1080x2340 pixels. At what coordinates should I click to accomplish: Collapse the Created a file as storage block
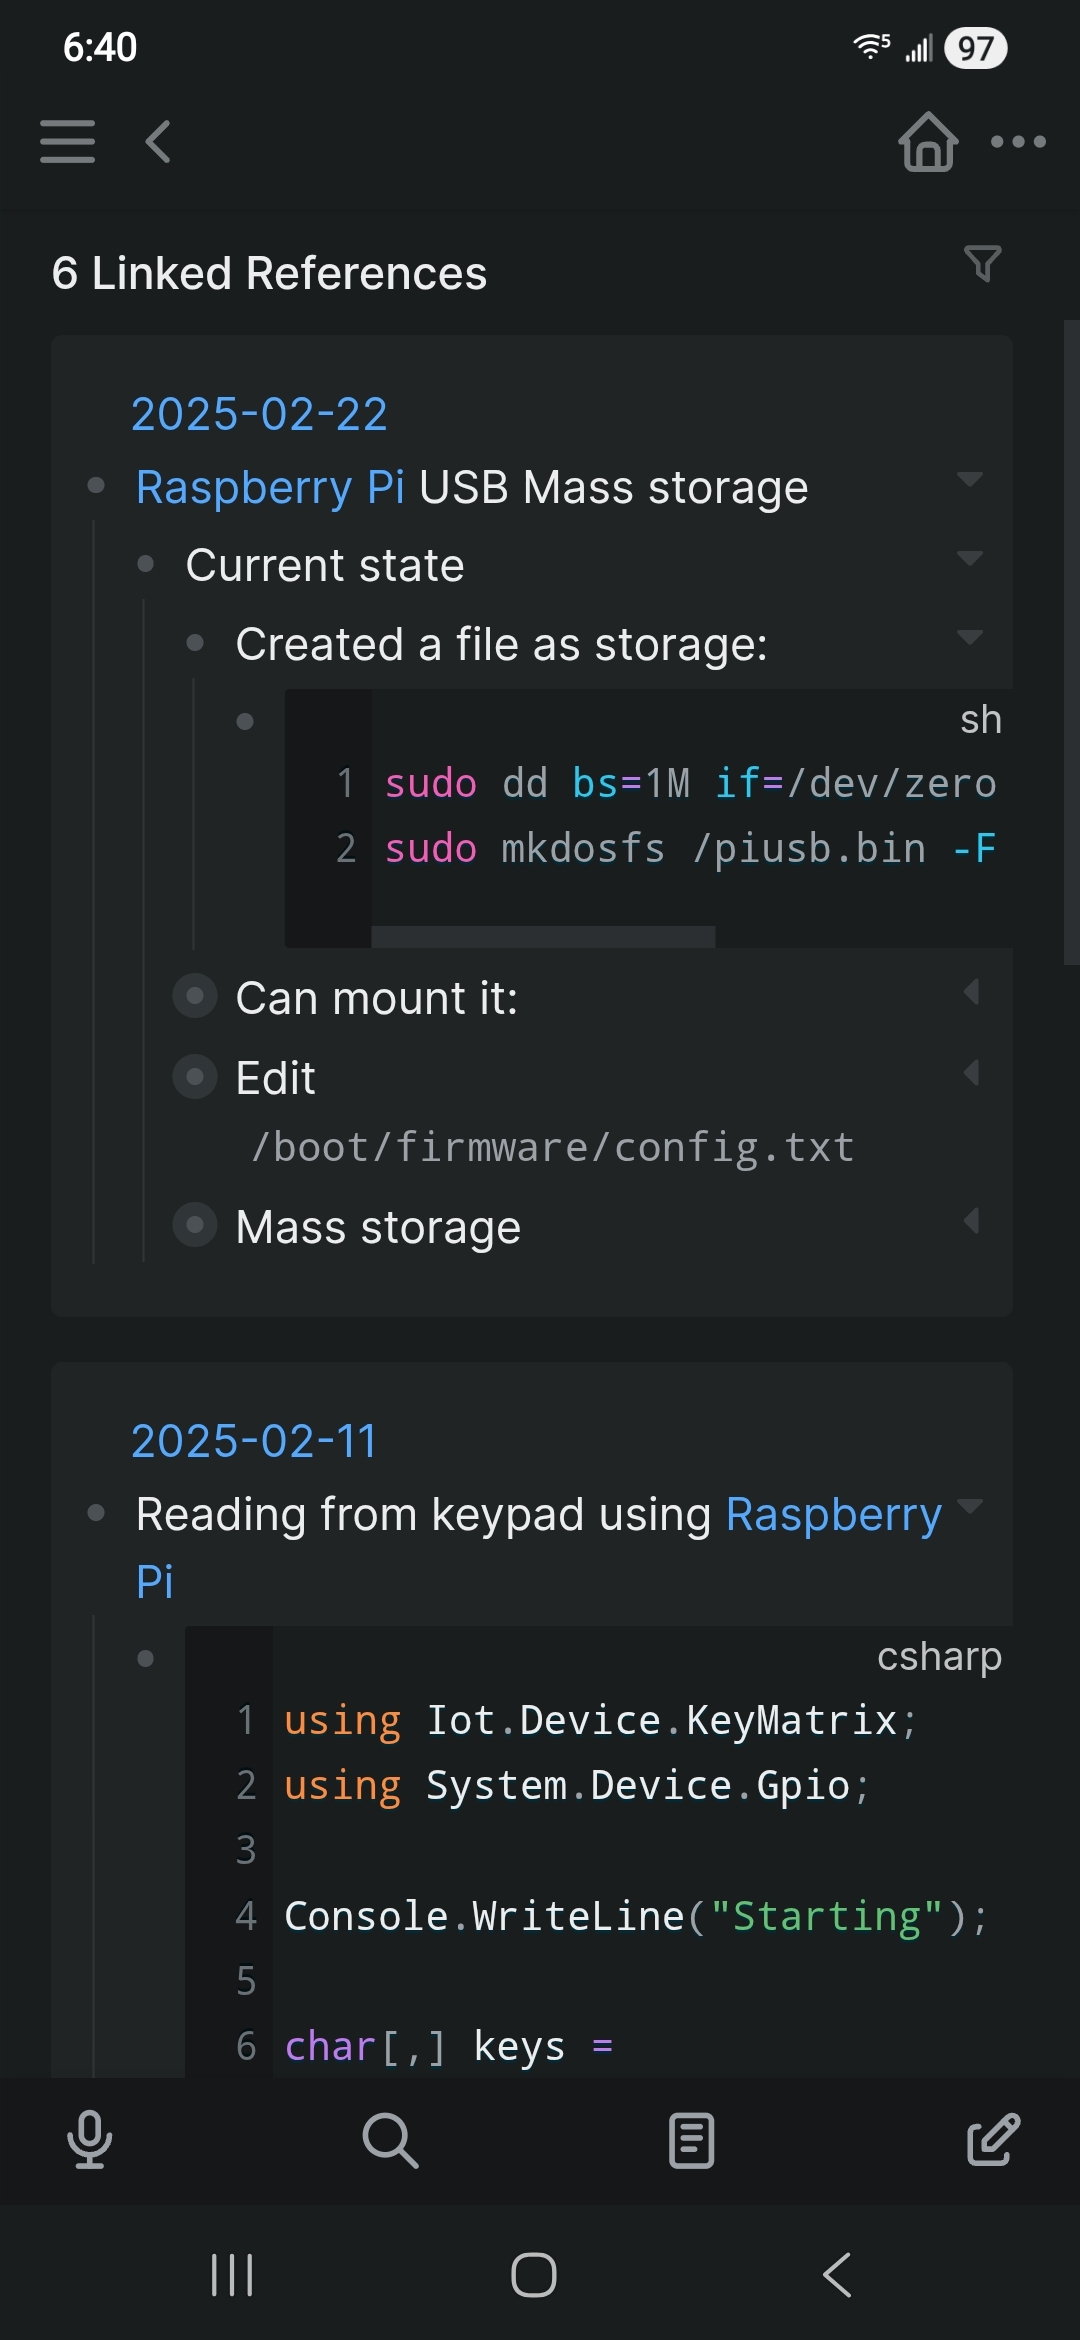(x=969, y=637)
